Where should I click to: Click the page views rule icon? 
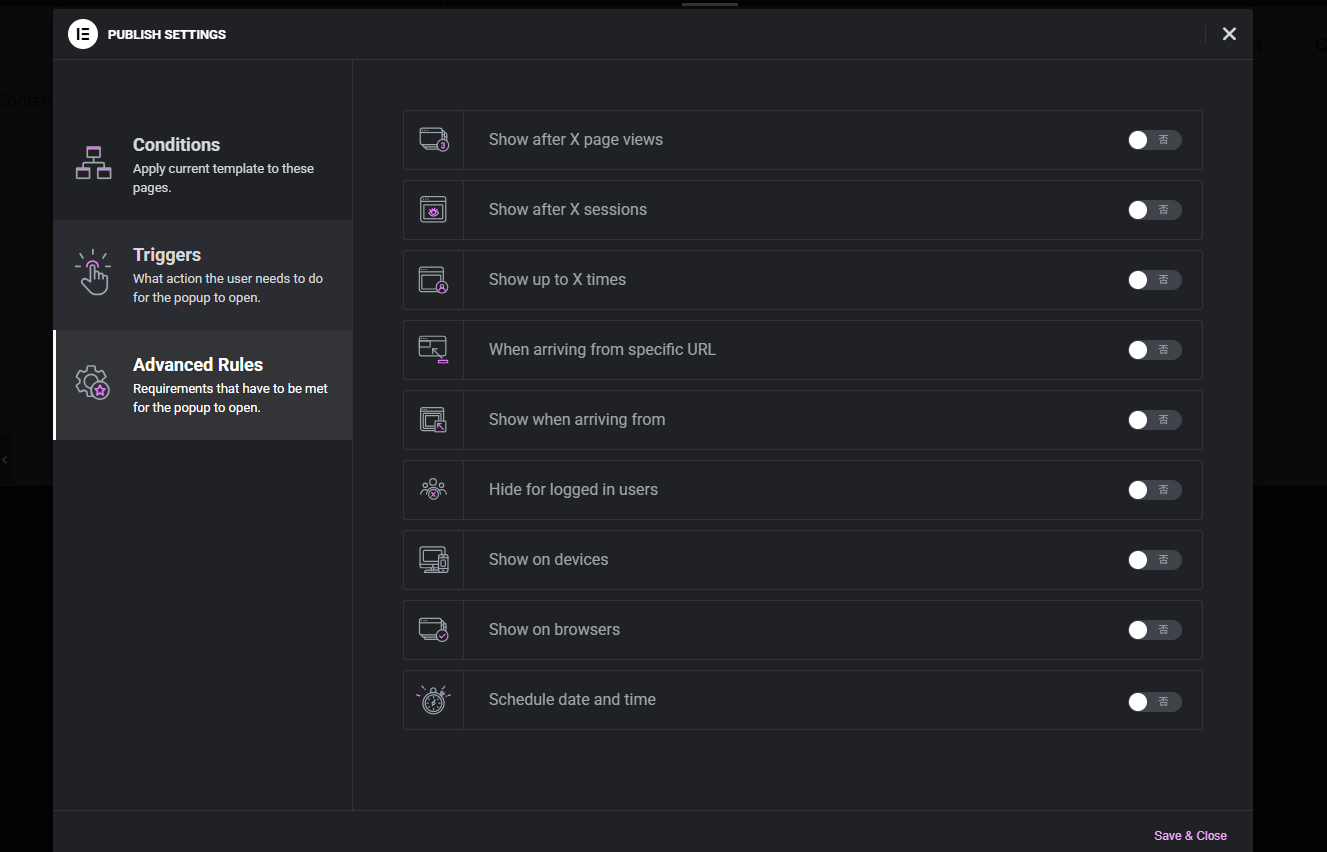click(433, 140)
